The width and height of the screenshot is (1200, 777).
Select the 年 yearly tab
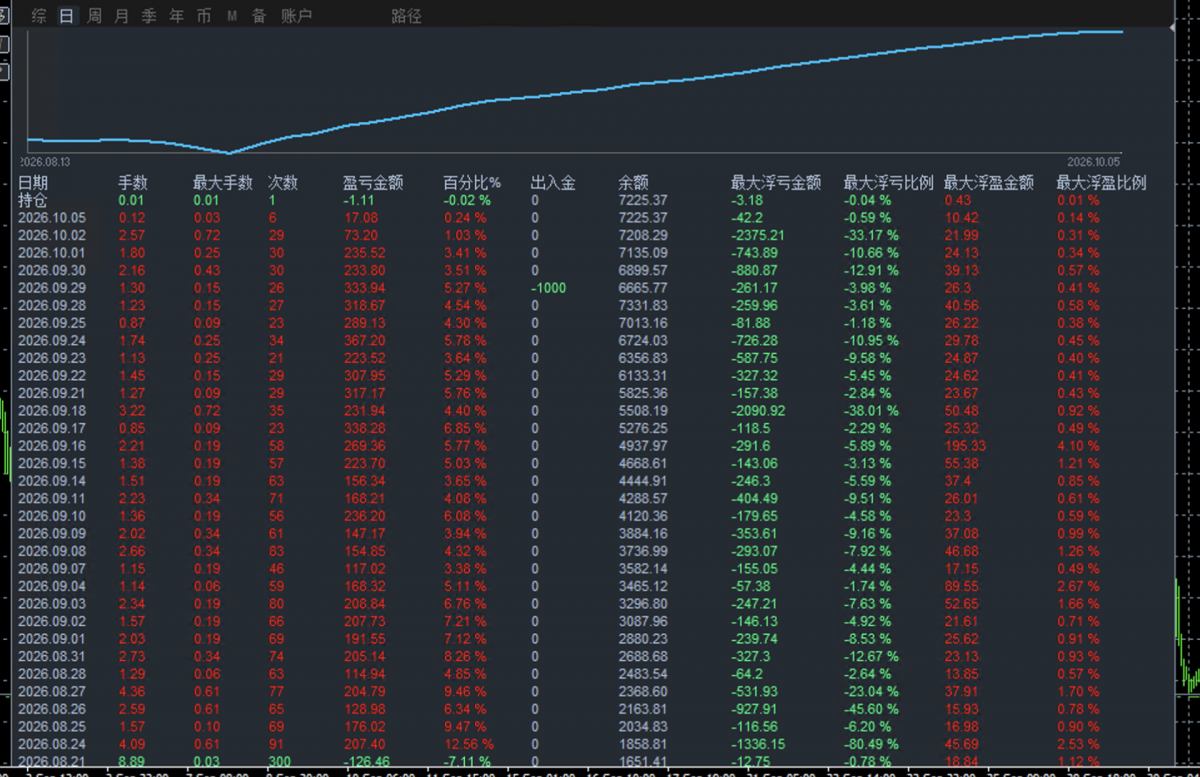[x=177, y=16]
